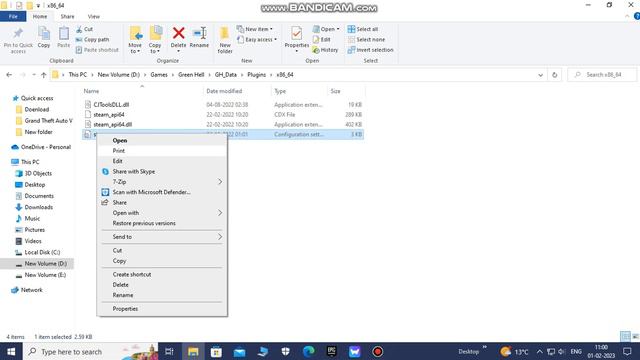
Task: Open the Copy to ribbon button
Action: click(155, 40)
